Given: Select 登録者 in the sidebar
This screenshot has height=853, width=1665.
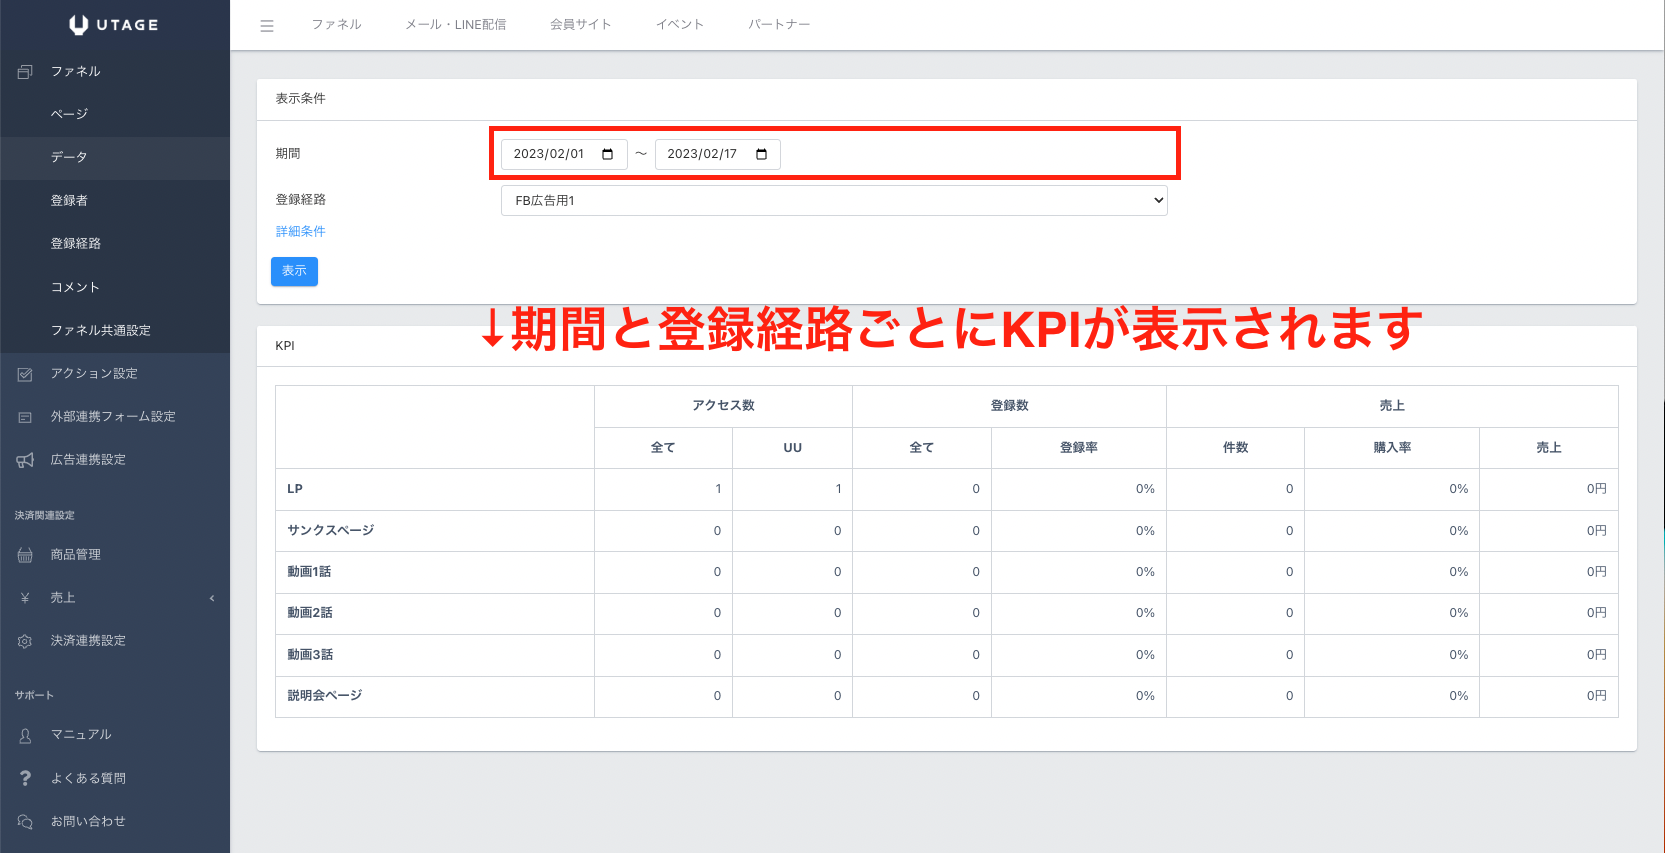Looking at the screenshot, I should click(69, 201).
